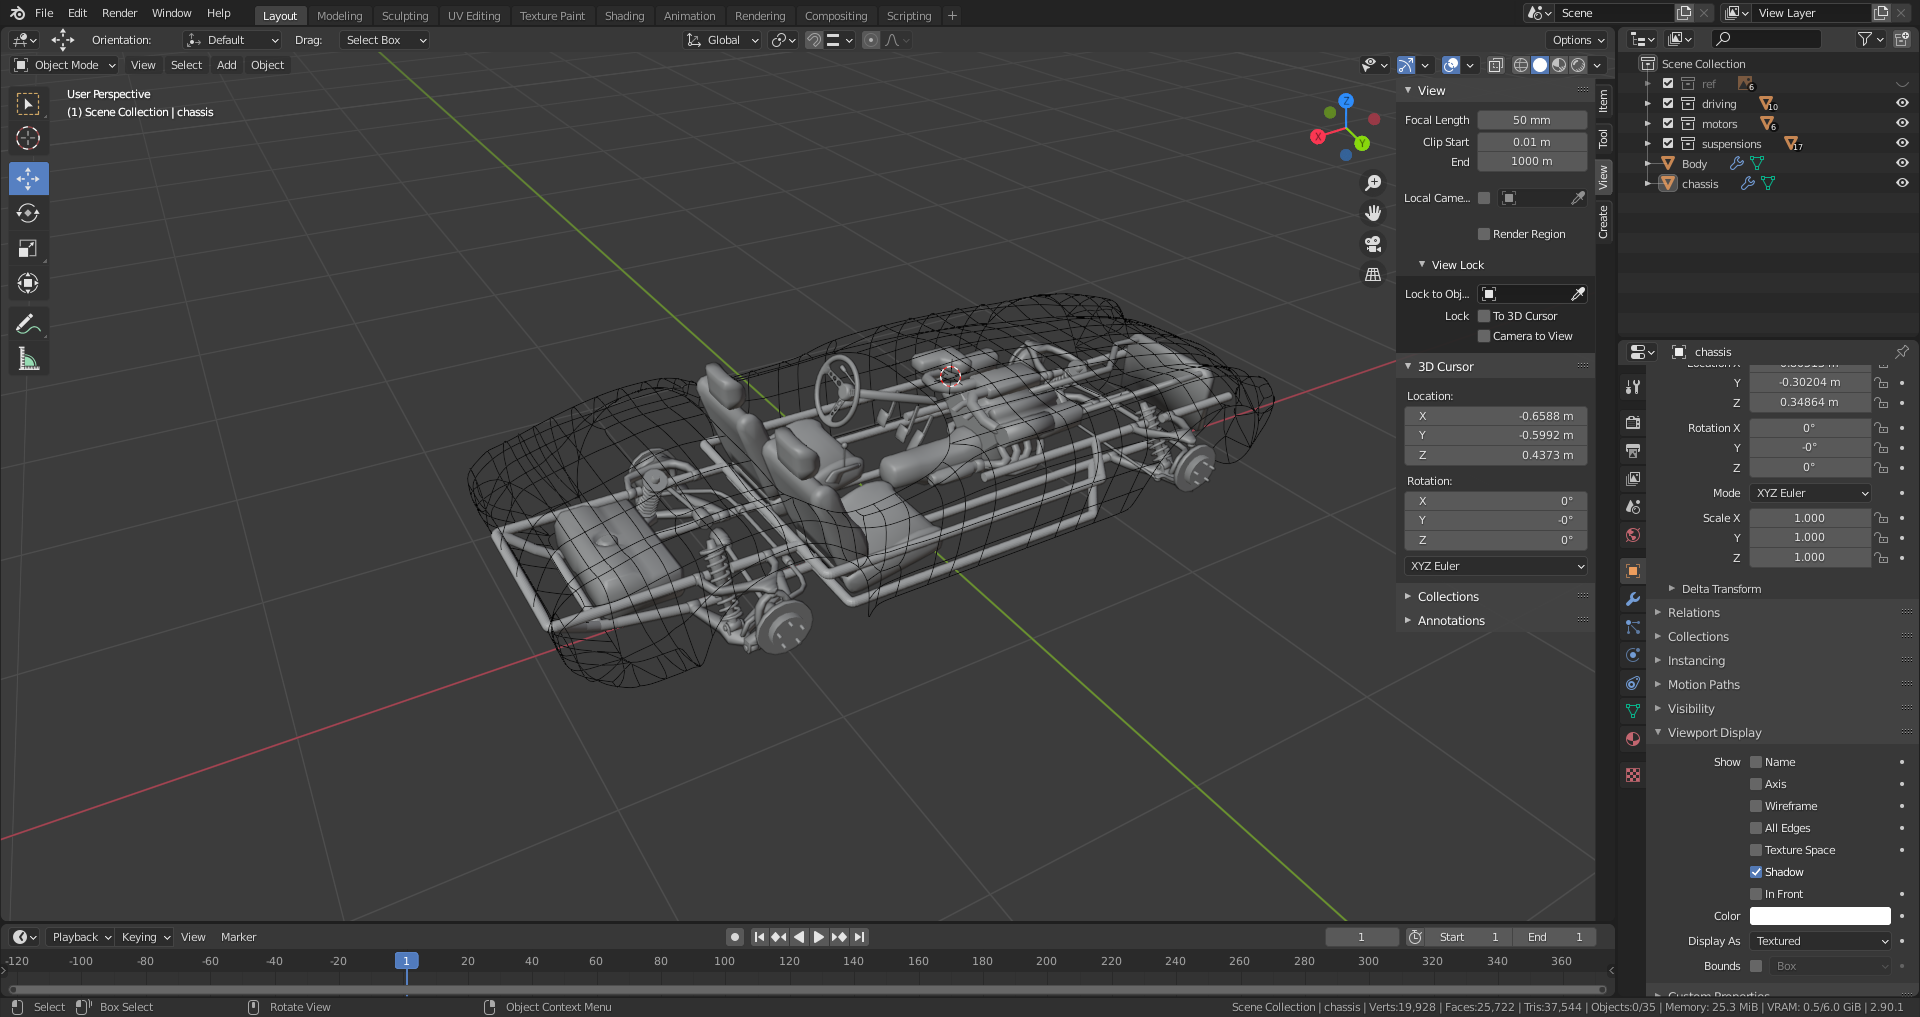Click the zoom magnifier viewport icon

tap(1373, 183)
